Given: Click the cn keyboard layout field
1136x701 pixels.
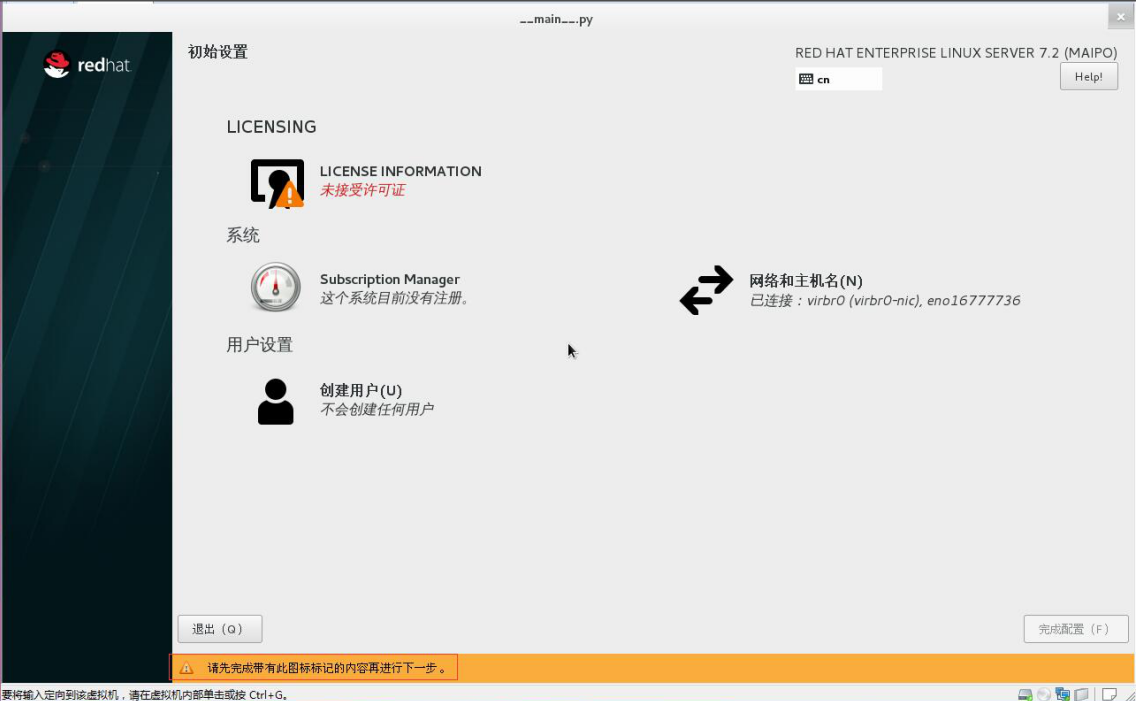Looking at the screenshot, I should tap(838, 79).
